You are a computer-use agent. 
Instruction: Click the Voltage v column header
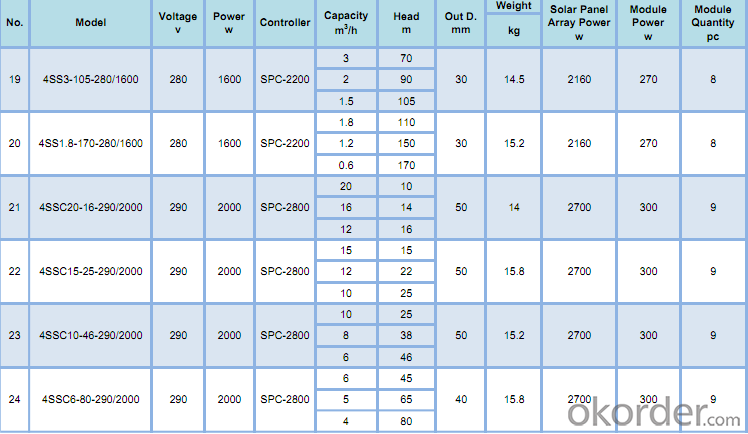(x=178, y=22)
